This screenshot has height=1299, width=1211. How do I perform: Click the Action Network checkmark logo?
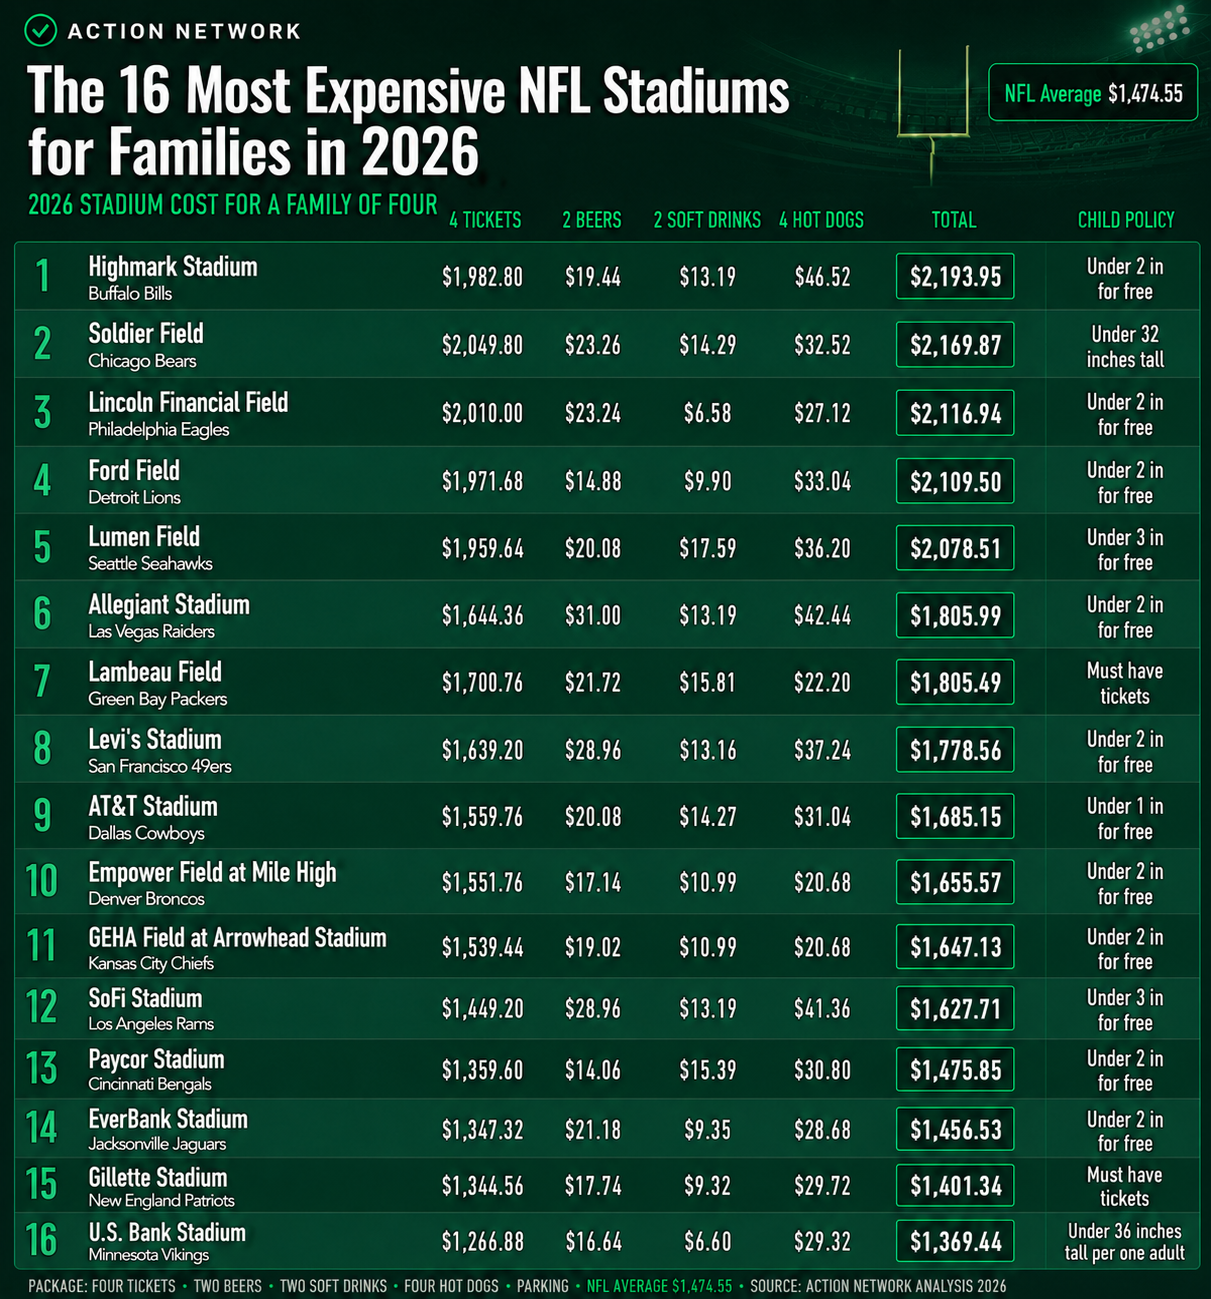point(41,31)
